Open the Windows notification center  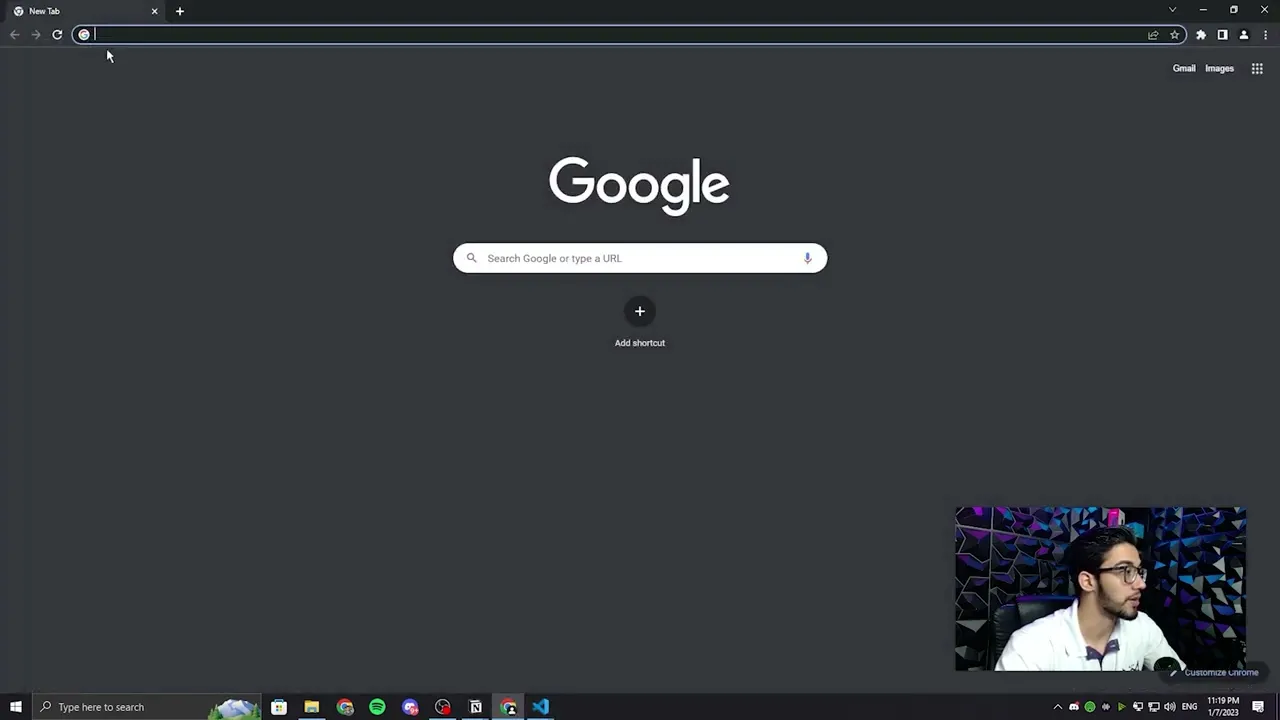1258,707
